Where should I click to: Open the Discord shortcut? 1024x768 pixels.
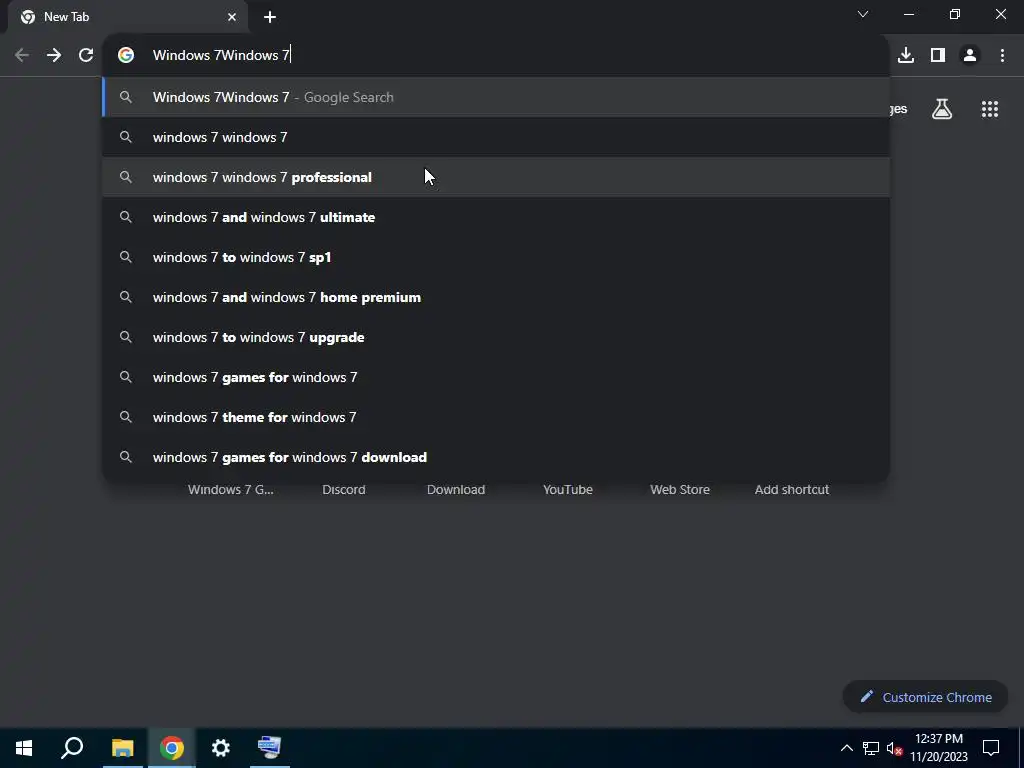pos(344,489)
